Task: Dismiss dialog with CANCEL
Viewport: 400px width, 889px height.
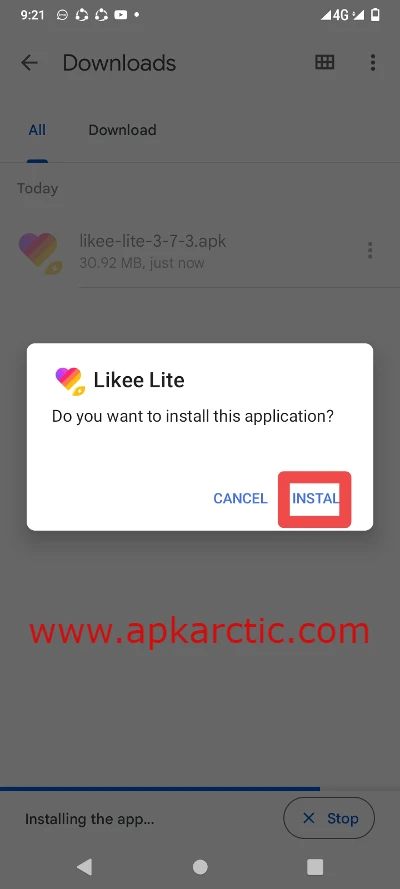Action: (x=240, y=498)
